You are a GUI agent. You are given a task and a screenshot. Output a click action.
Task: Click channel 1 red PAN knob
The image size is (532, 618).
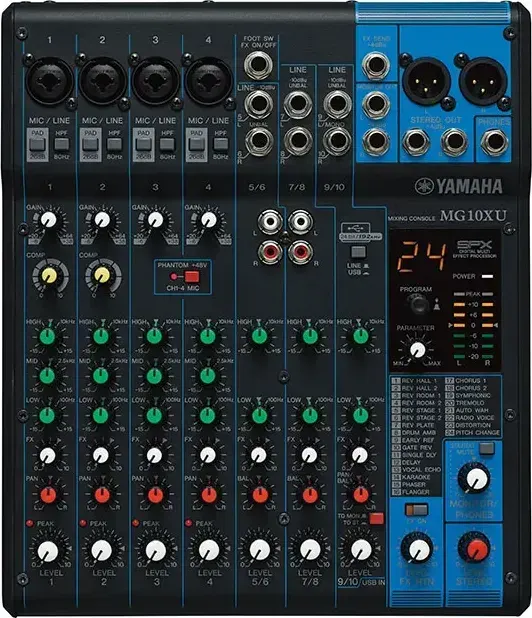click(x=48, y=495)
